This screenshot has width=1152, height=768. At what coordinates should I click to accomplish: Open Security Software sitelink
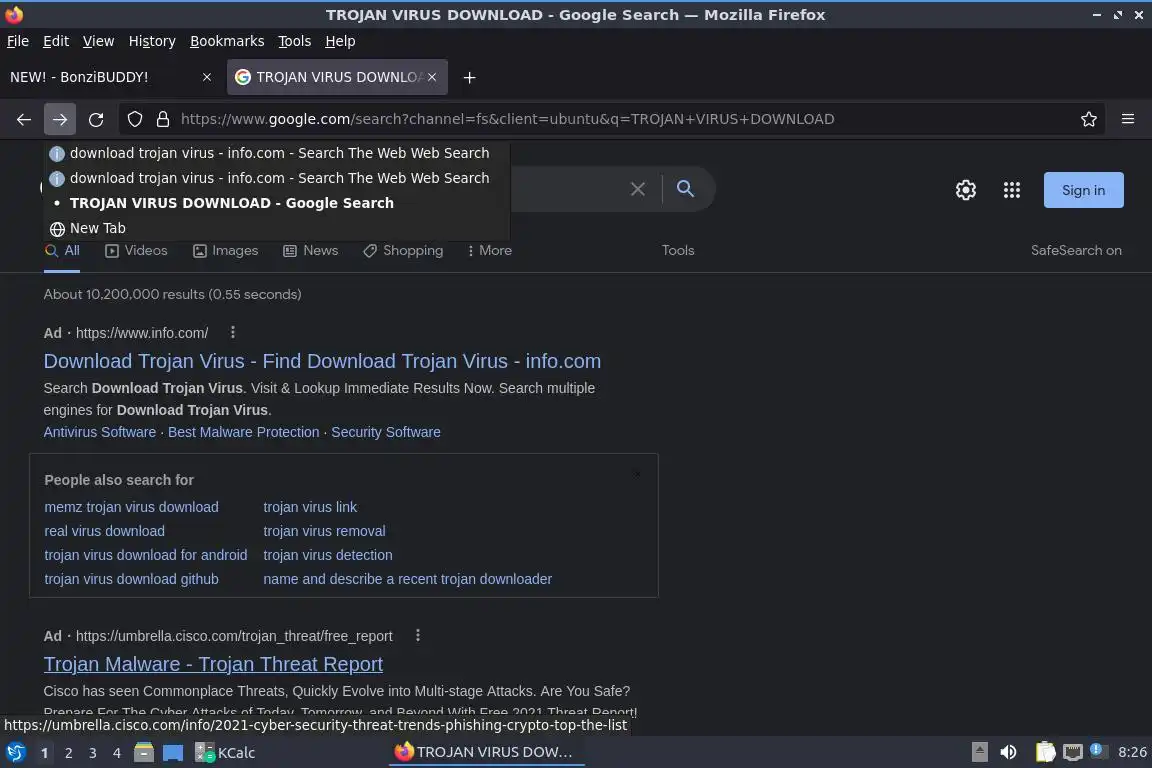(x=386, y=432)
